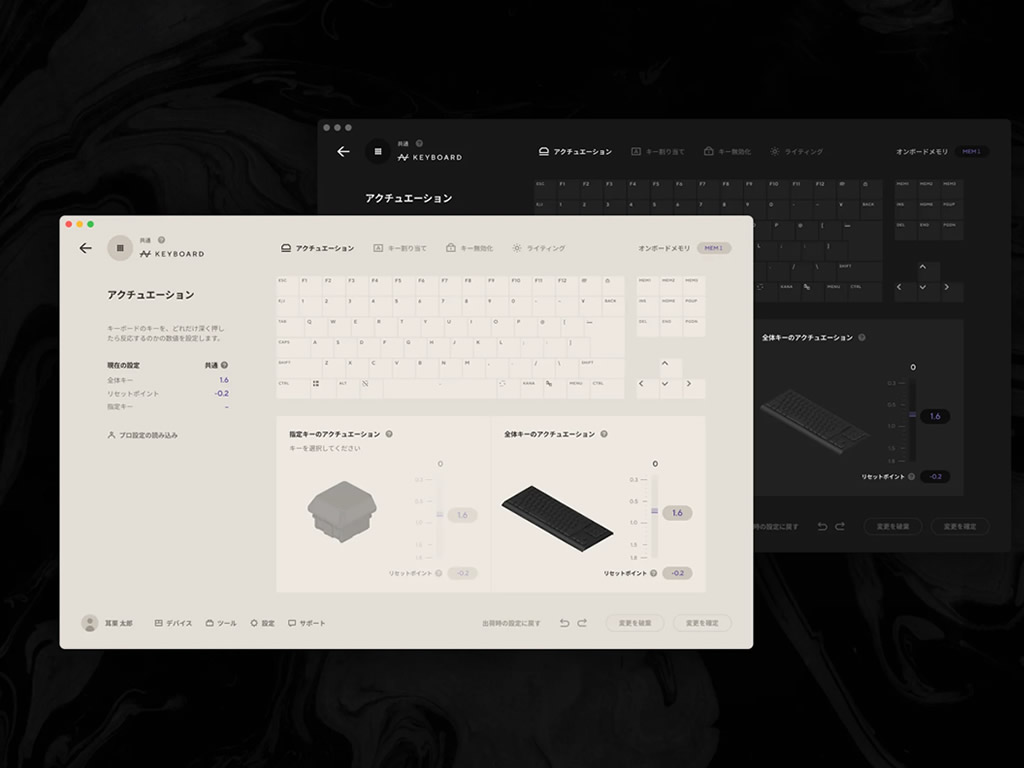Open the ツール tools section
Screen dimensions: 1024x768
221,623
